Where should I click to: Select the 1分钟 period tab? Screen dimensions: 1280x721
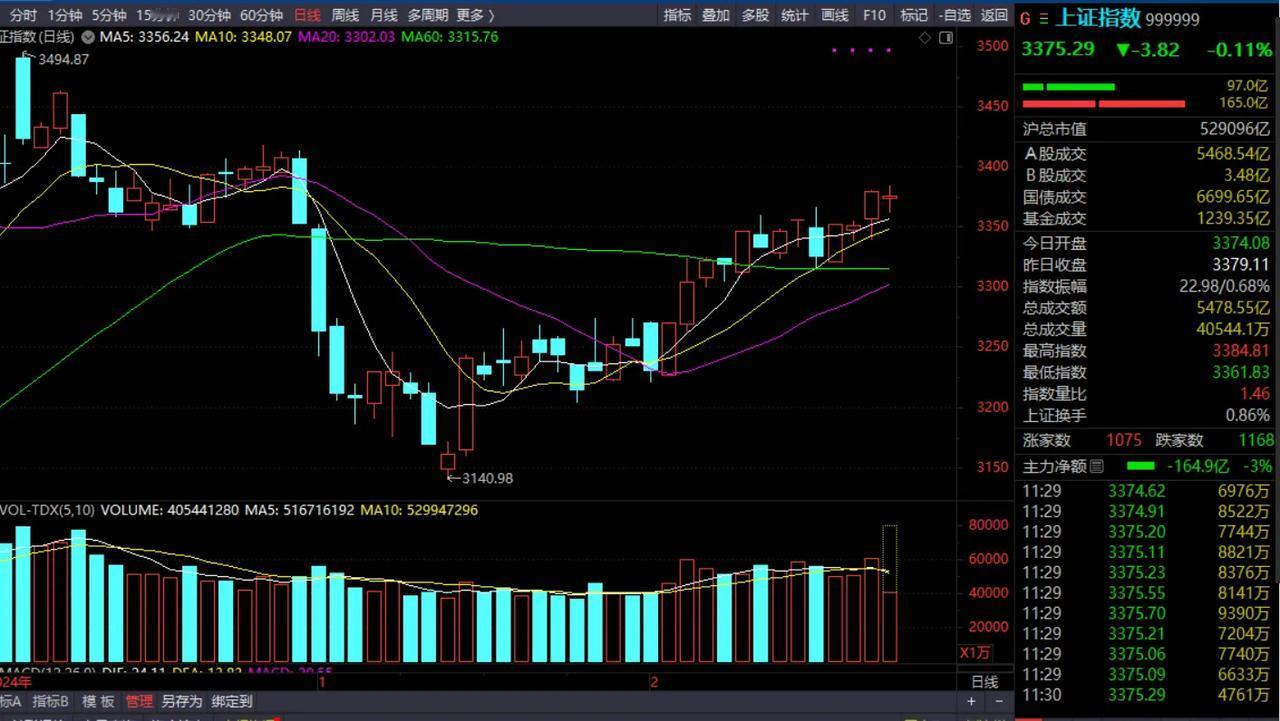(x=65, y=15)
